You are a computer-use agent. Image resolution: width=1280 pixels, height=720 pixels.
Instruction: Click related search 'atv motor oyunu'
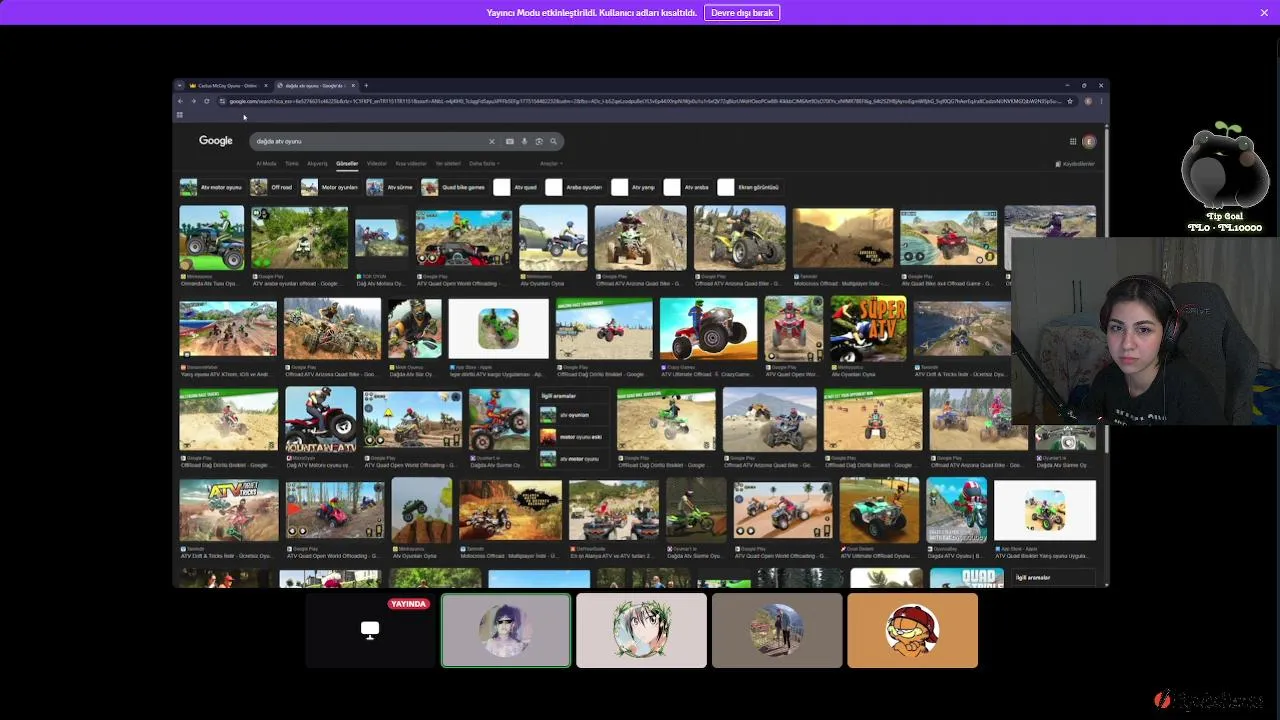coord(574,459)
